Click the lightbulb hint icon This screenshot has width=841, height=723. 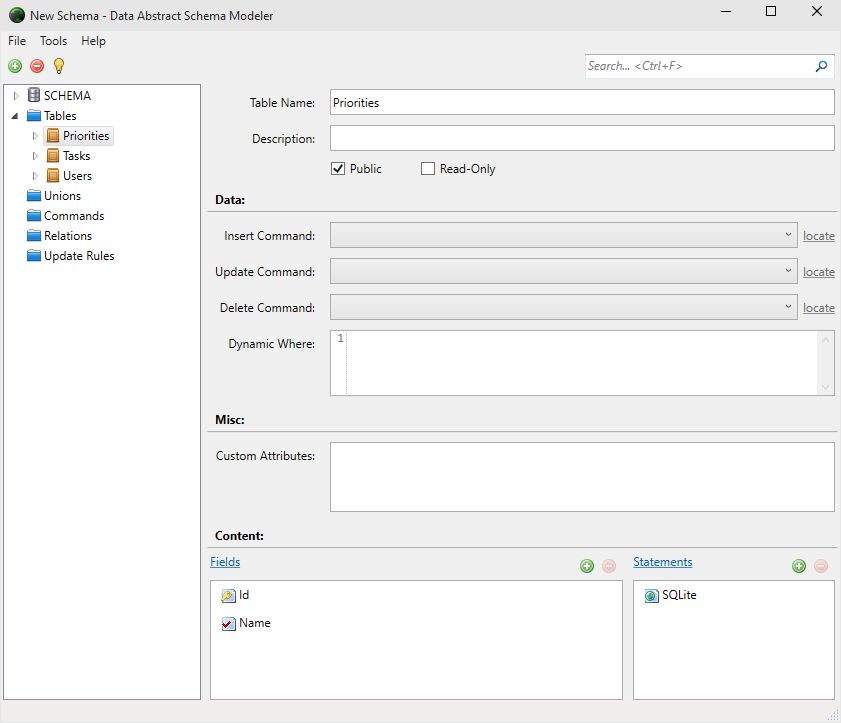tap(59, 66)
